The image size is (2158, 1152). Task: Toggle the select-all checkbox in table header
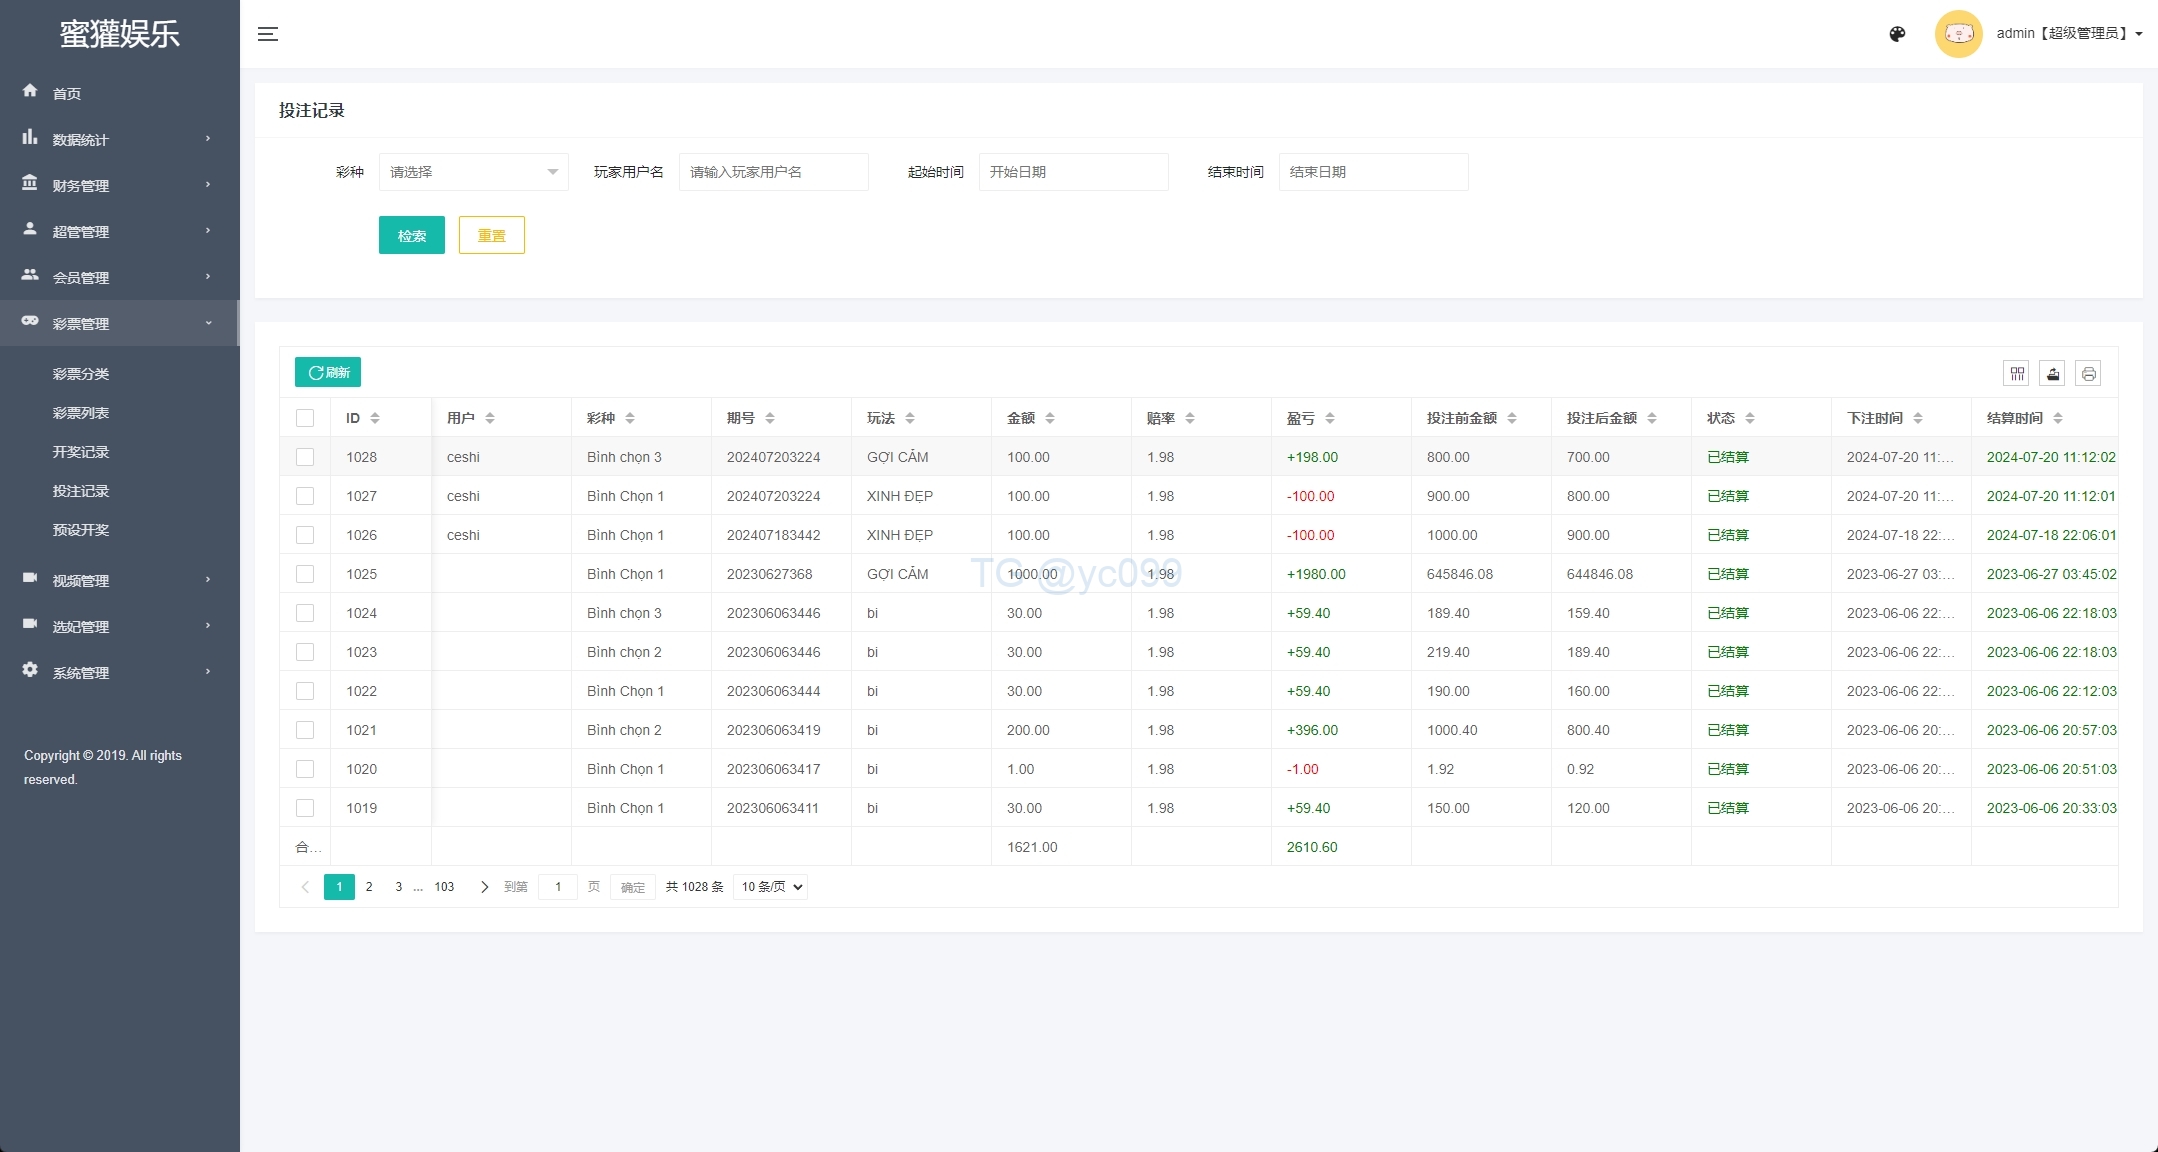pos(305,418)
